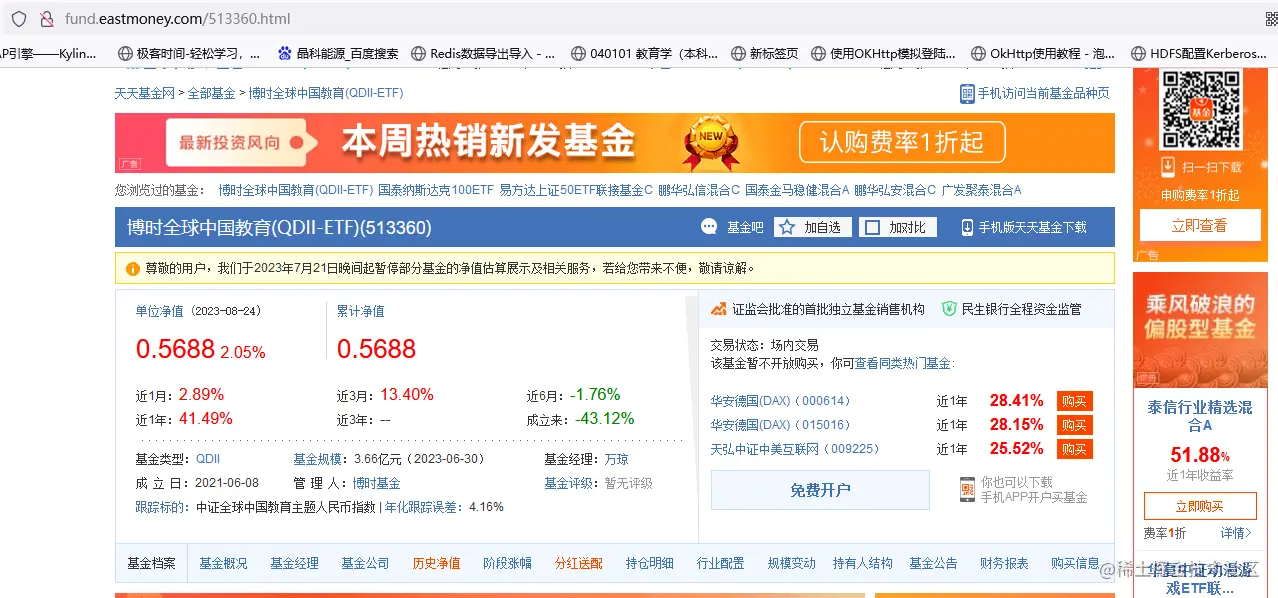Image resolution: width=1278 pixels, height=598 pixels.
Task: Click the 免费开户 button
Action: pos(820,490)
